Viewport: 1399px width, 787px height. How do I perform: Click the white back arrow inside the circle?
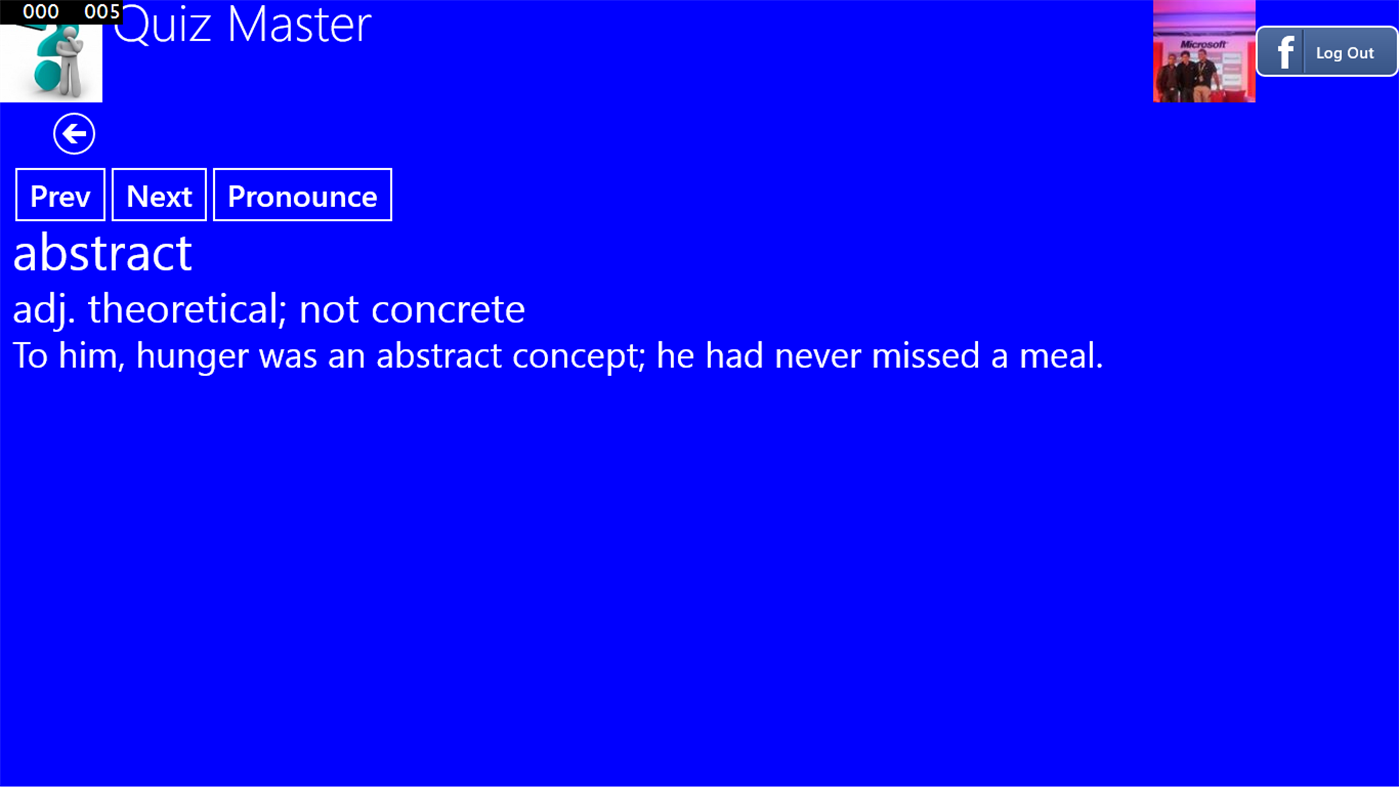click(73, 132)
